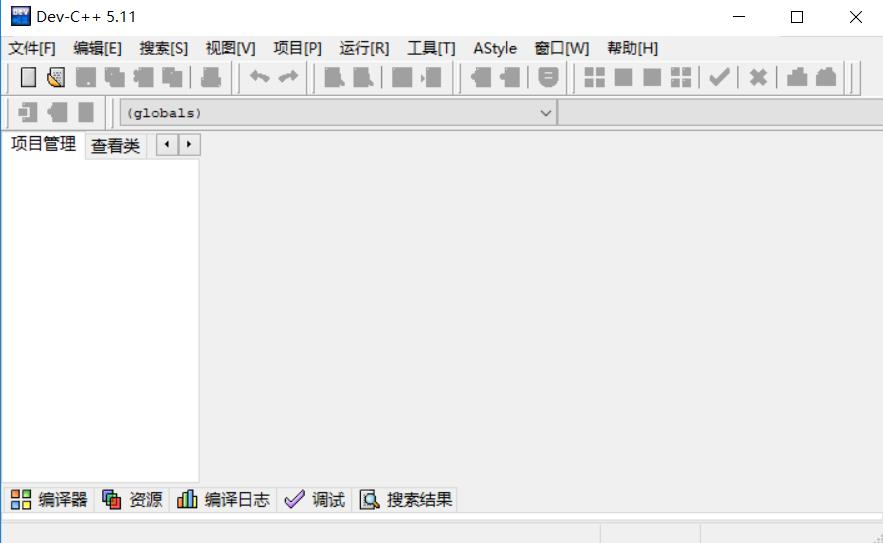Screen dimensions: 883x543
Task: Open the 工具[T] menu
Action: pos(431,48)
